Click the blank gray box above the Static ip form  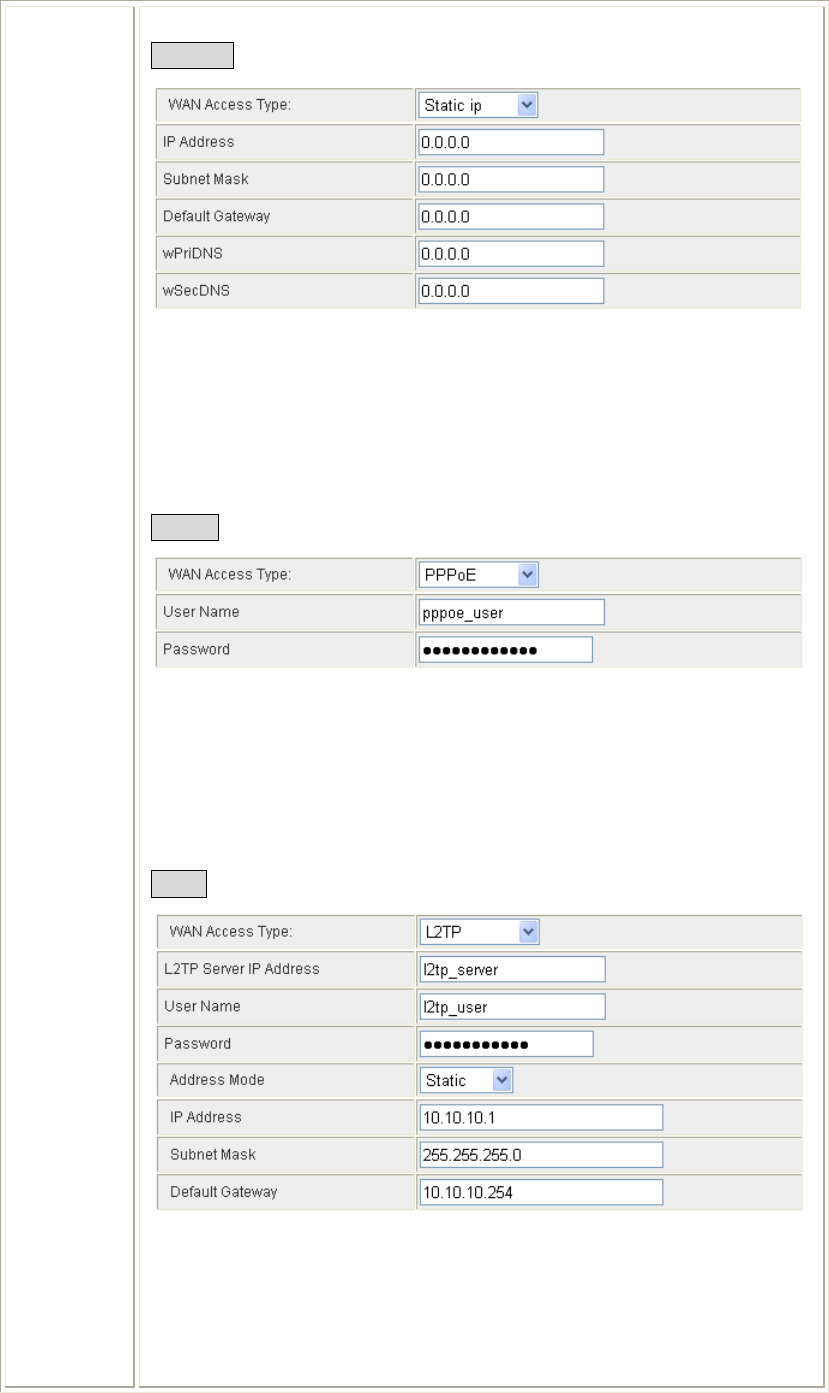tap(192, 55)
